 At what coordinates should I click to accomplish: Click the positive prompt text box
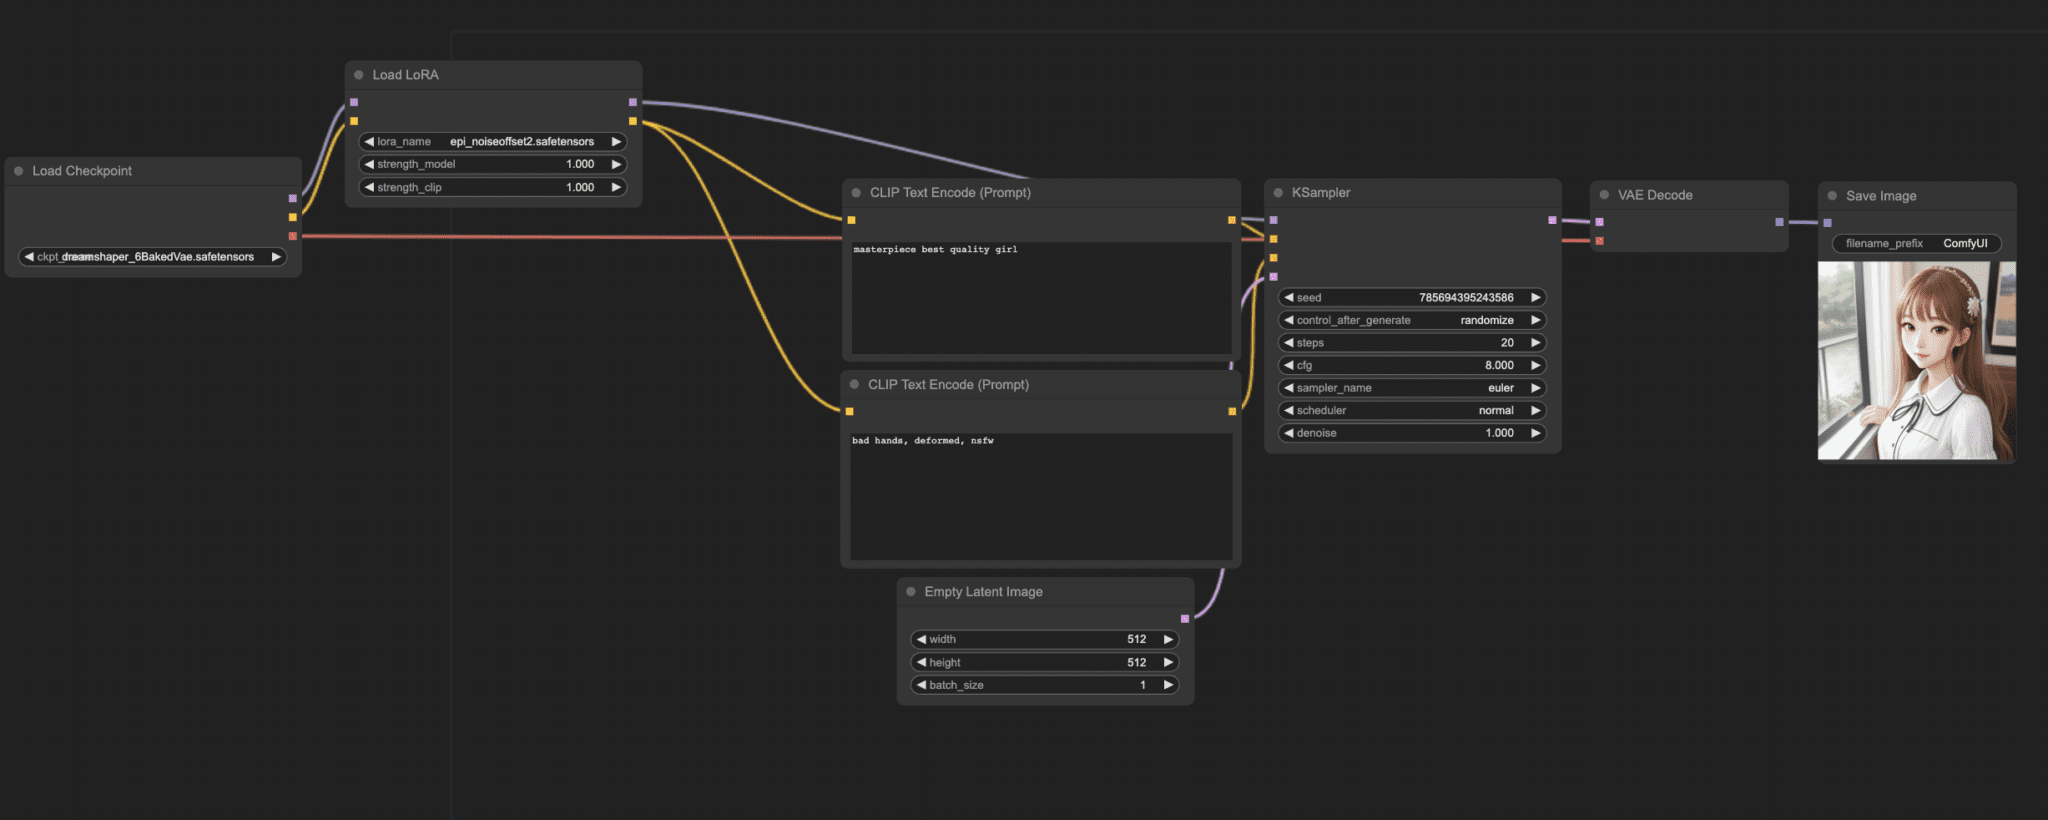[1041, 298]
